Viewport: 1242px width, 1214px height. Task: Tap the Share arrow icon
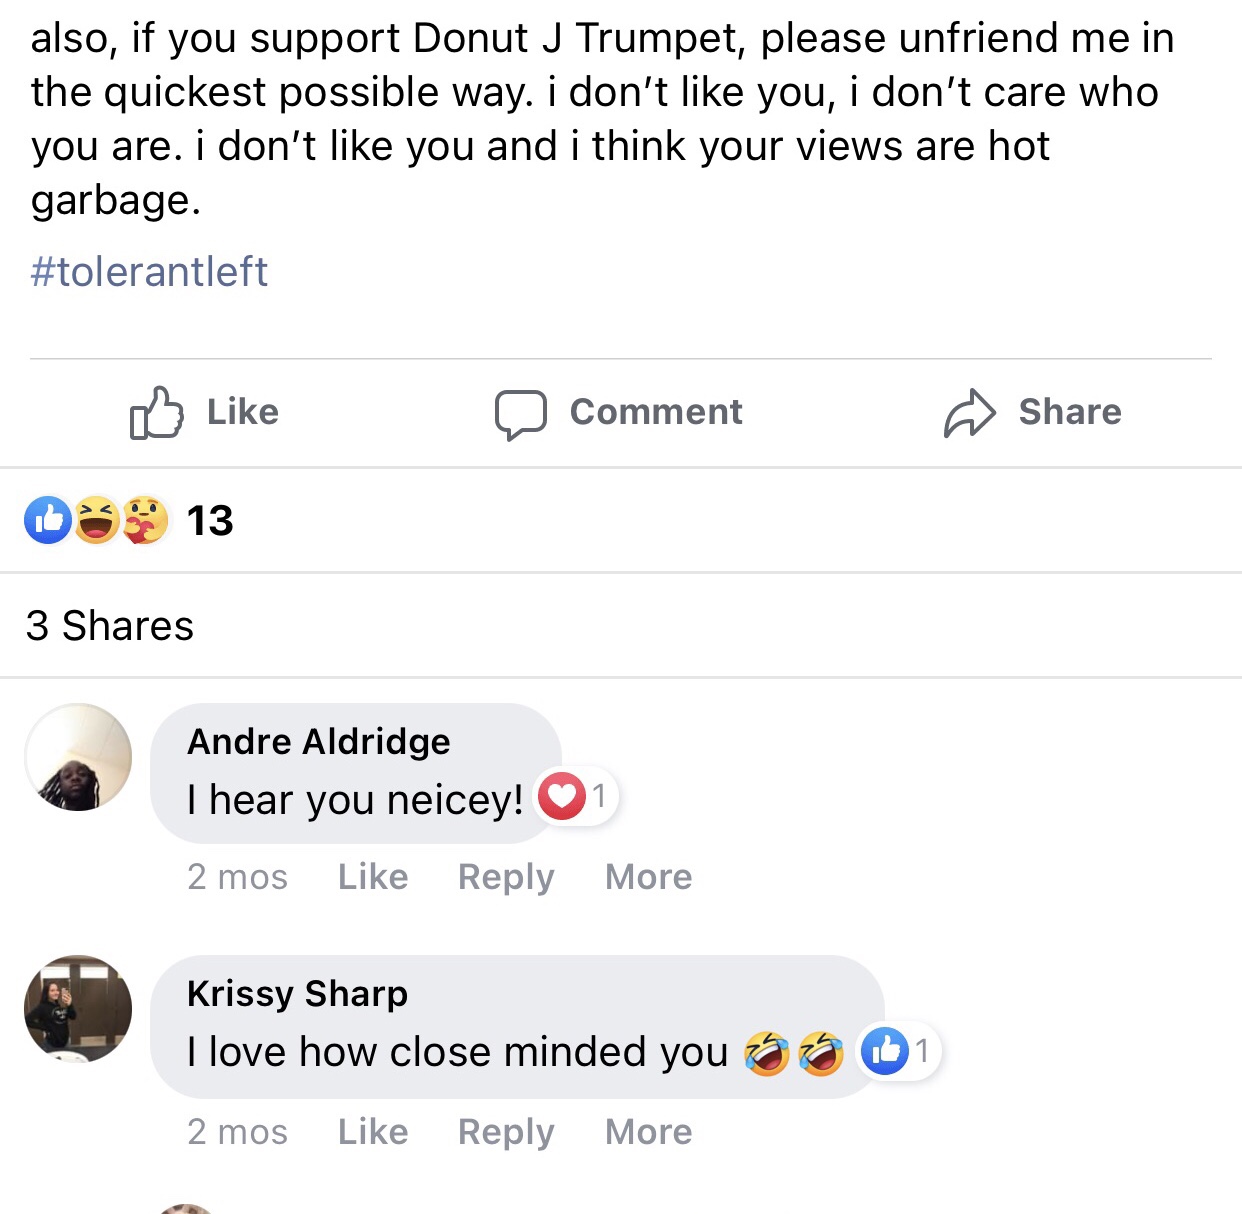[x=969, y=413]
